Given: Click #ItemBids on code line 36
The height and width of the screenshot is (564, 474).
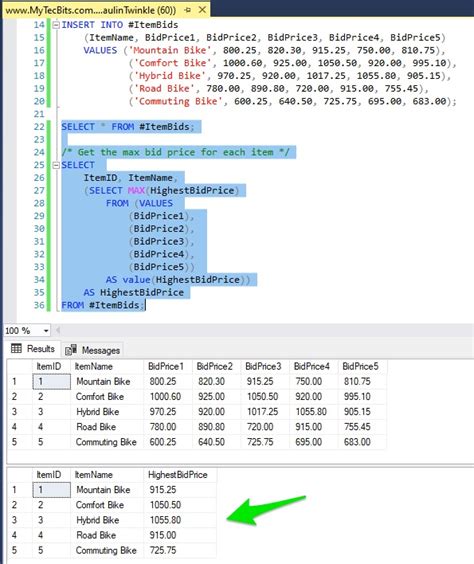Looking at the screenshot, I should coord(114,305).
